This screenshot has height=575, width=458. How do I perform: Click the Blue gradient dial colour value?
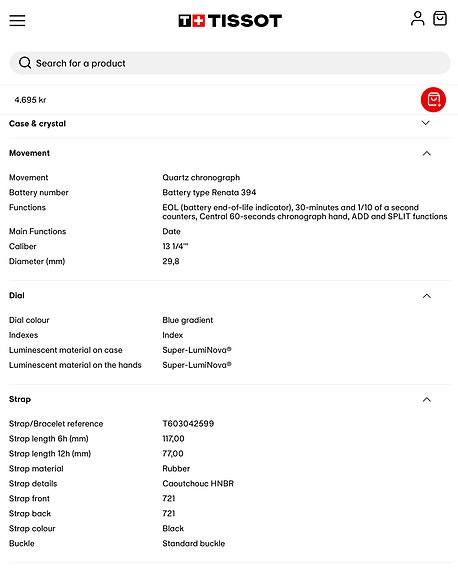(188, 320)
